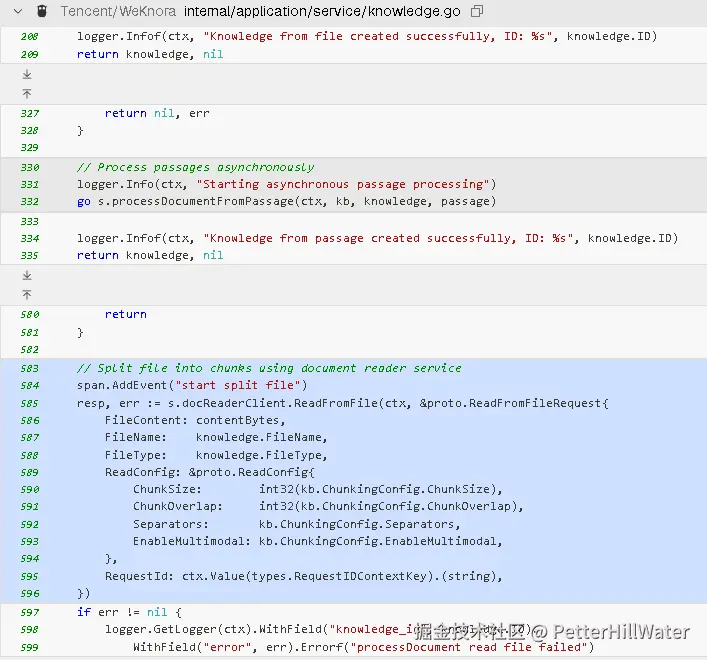Click kb.ChunkingConfig.EnableMultimodal value
The height and width of the screenshot is (660, 707).
pos(380,541)
